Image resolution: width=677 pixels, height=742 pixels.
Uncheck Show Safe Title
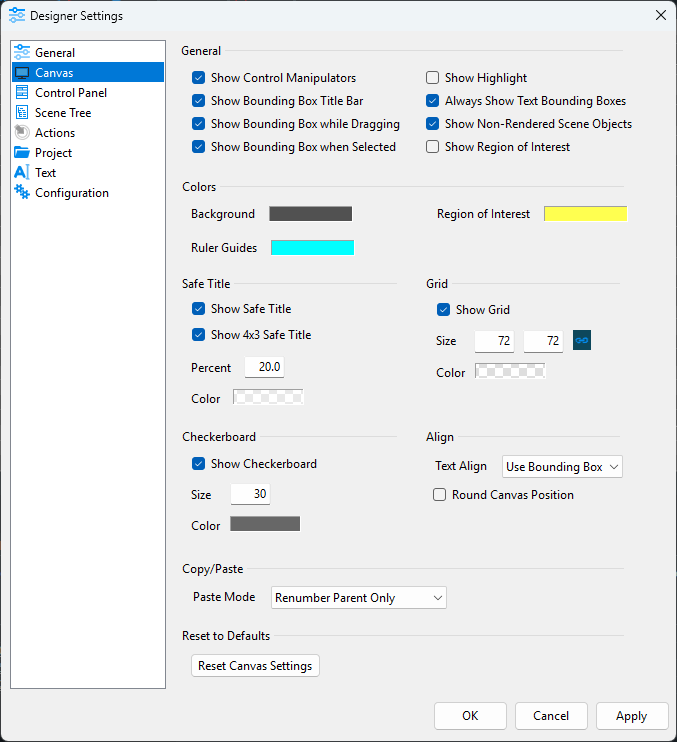[x=198, y=309]
